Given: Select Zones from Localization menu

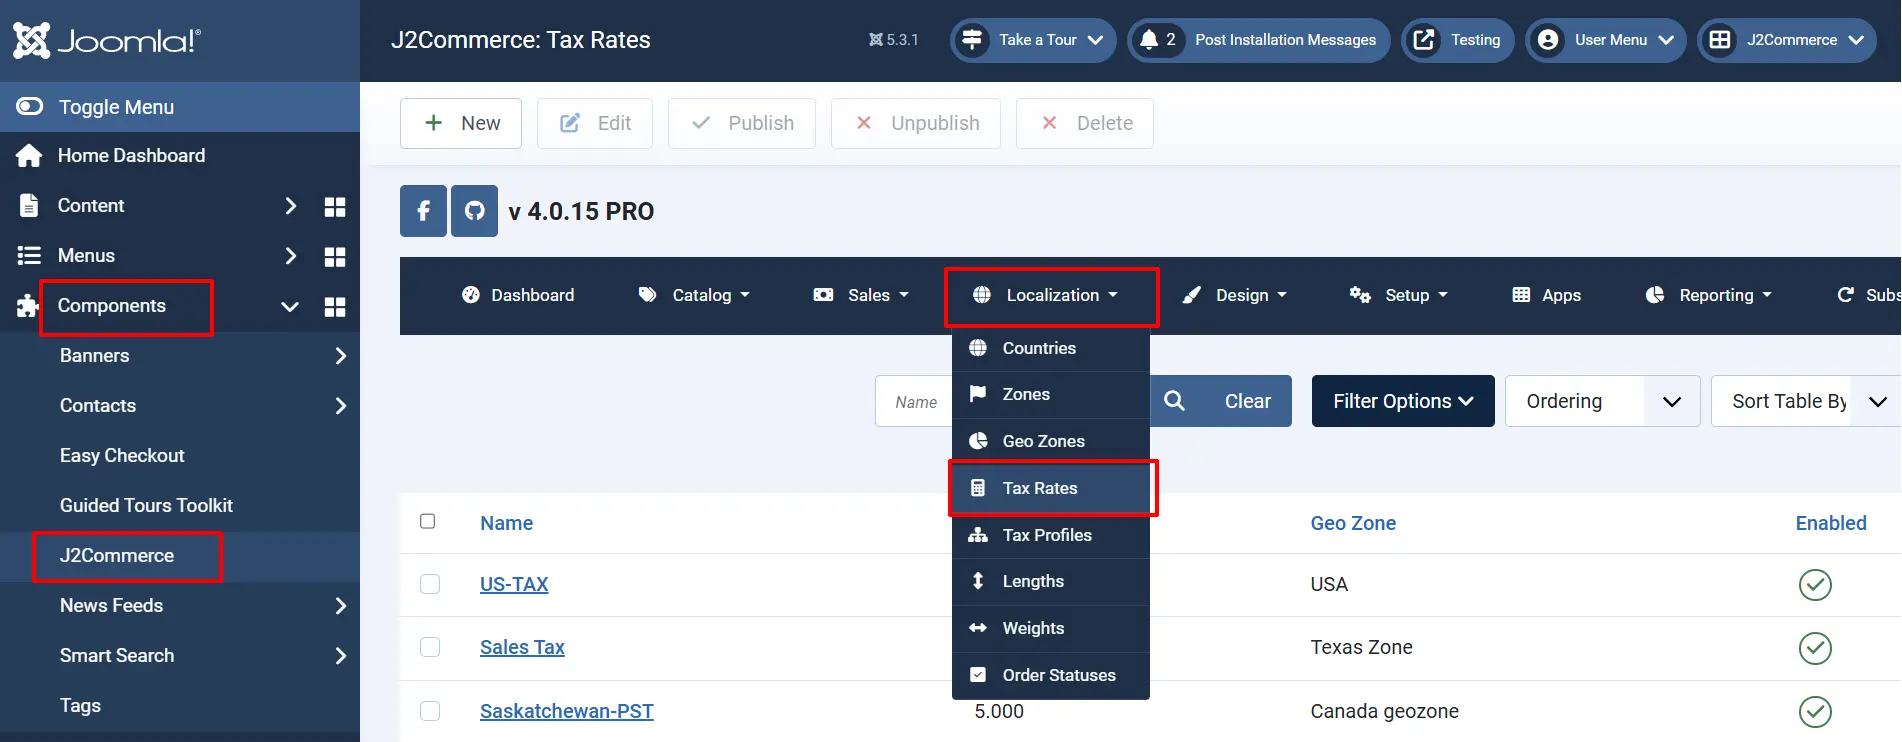Looking at the screenshot, I should (1051, 394).
